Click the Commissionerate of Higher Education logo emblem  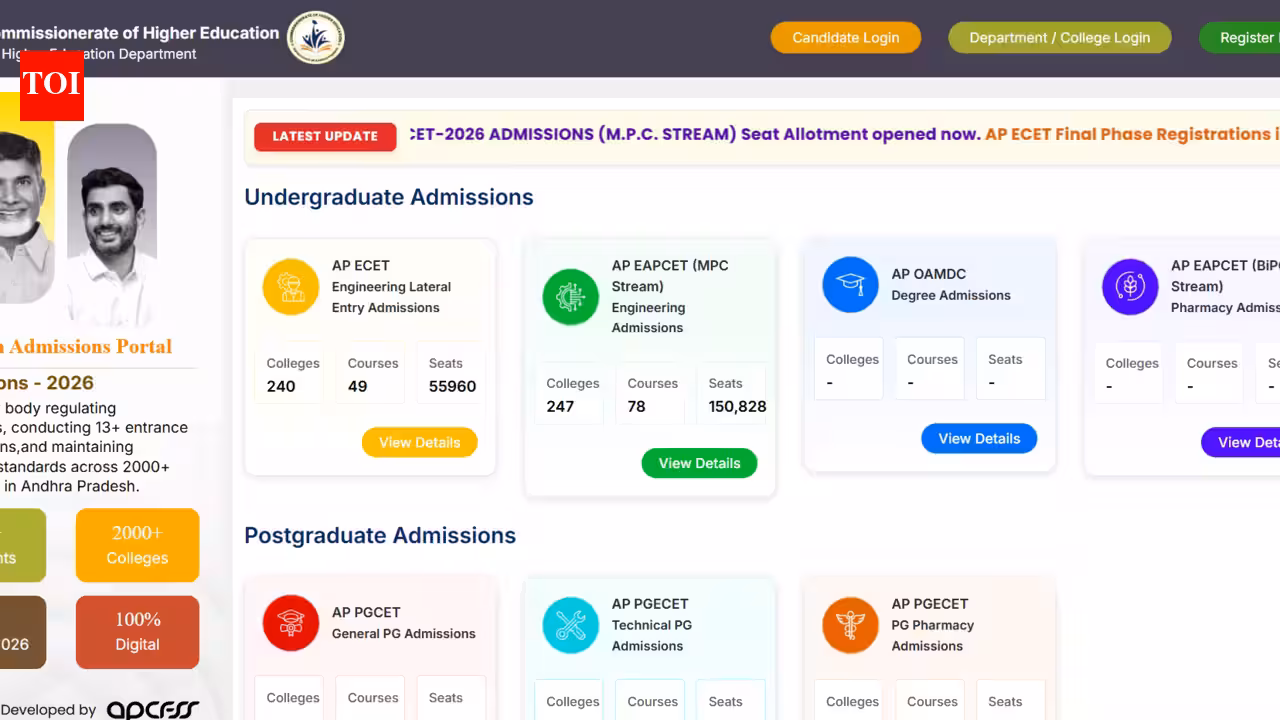316,38
